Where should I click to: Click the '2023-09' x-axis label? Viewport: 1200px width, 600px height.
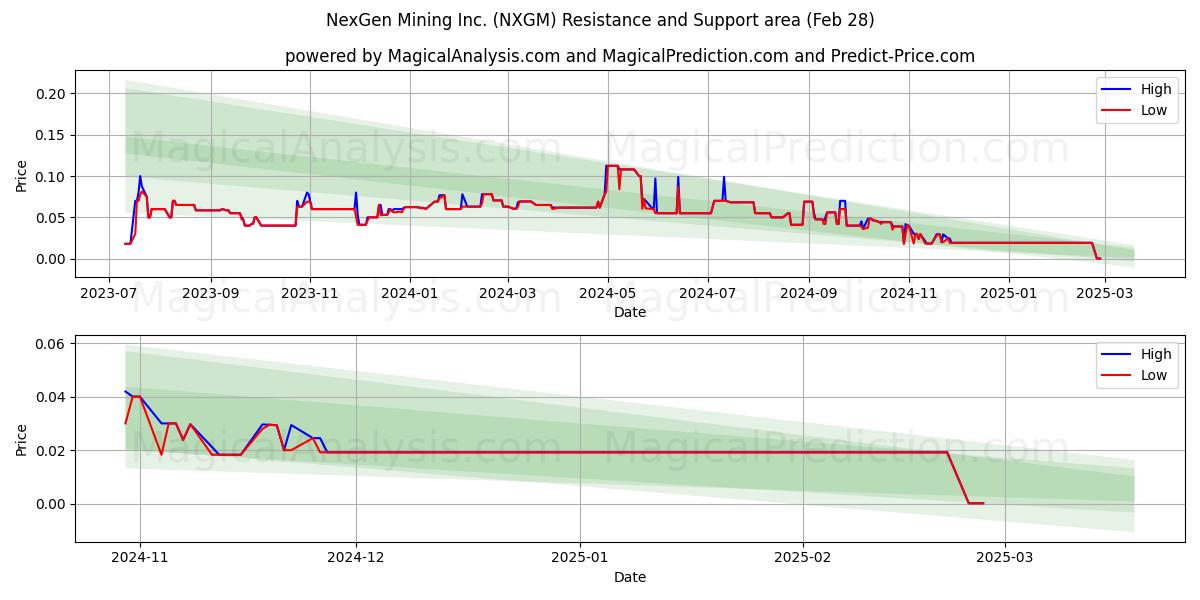point(211,294)
